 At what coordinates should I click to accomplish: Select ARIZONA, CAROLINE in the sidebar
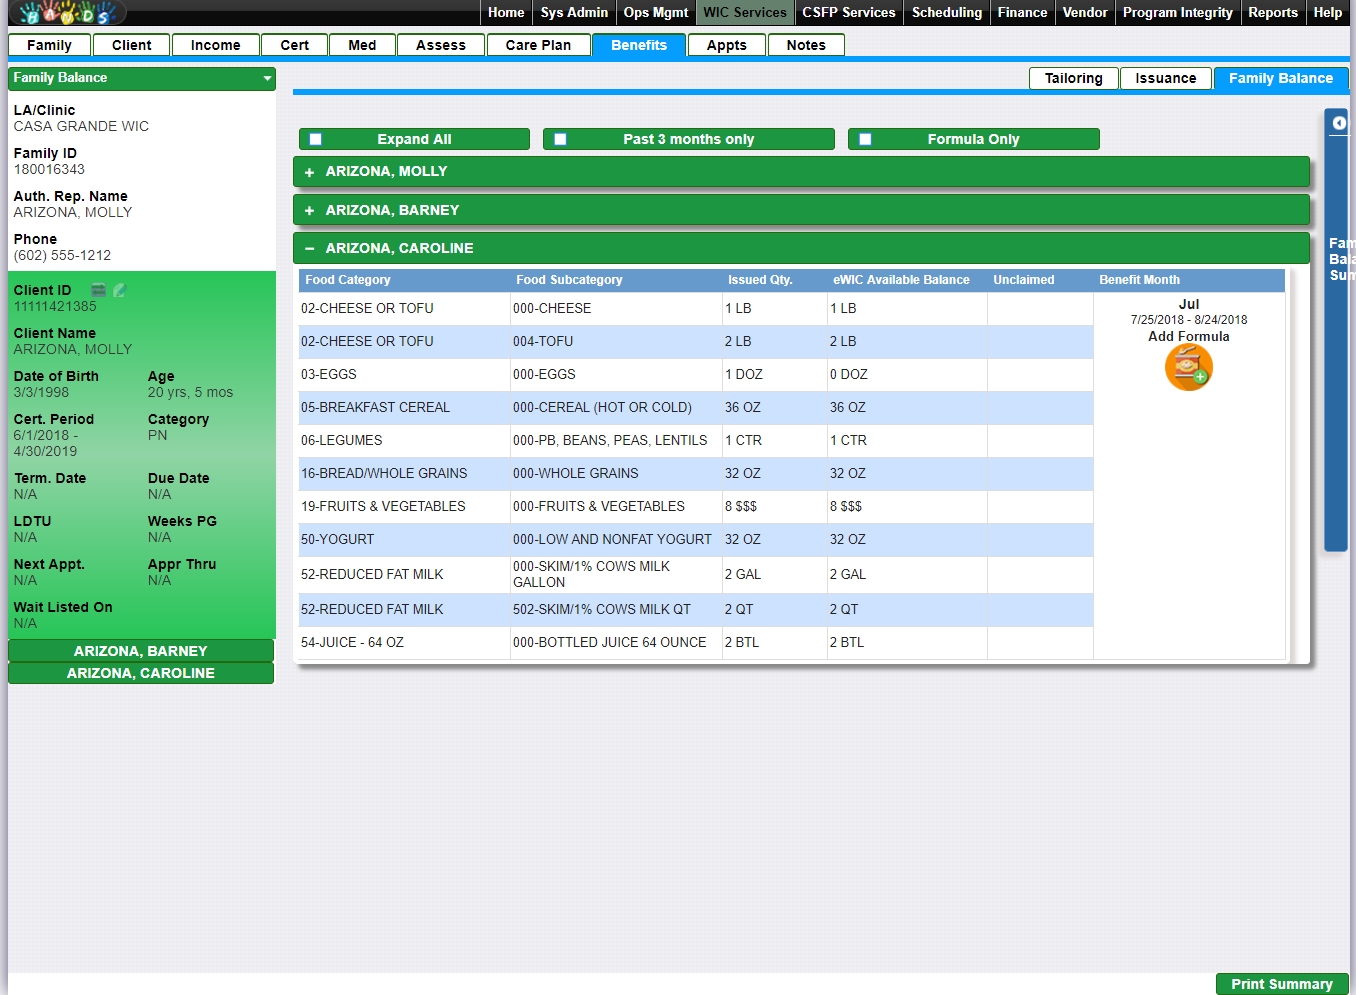click(x=140, y=673)
